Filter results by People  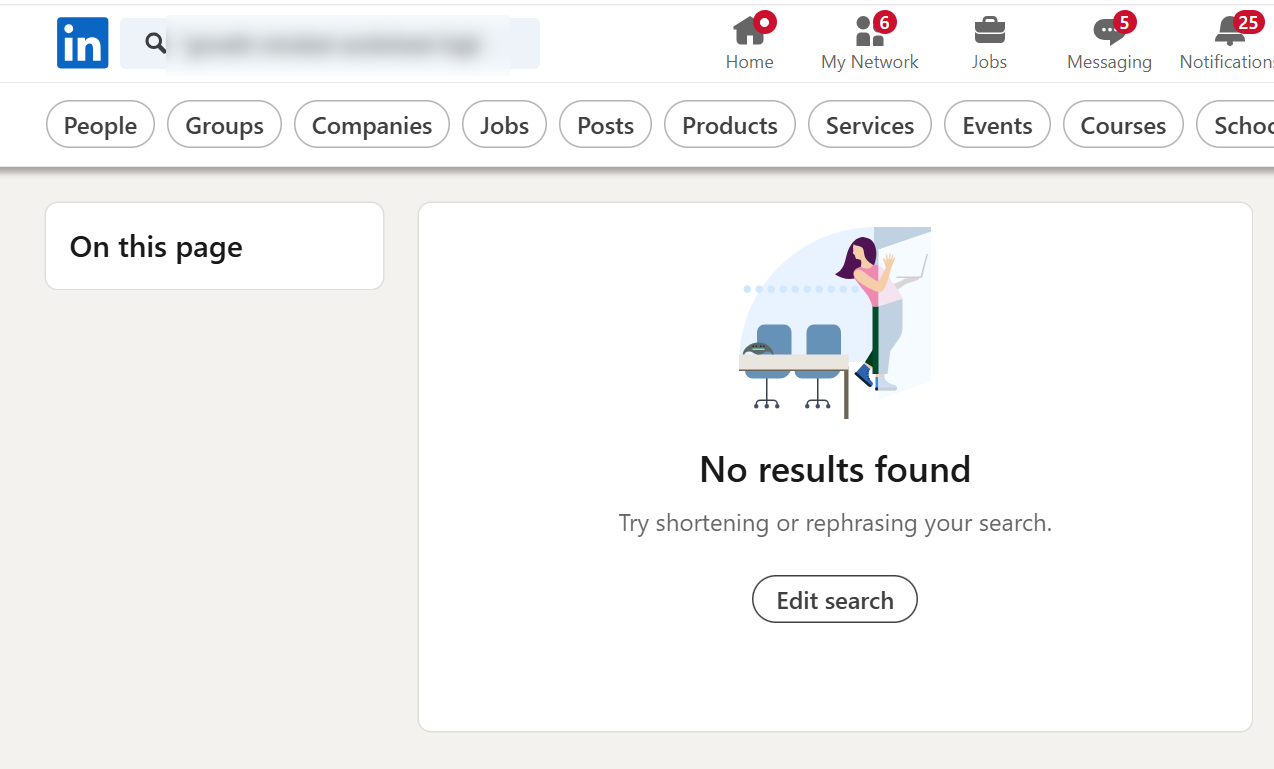click(100, 125)
